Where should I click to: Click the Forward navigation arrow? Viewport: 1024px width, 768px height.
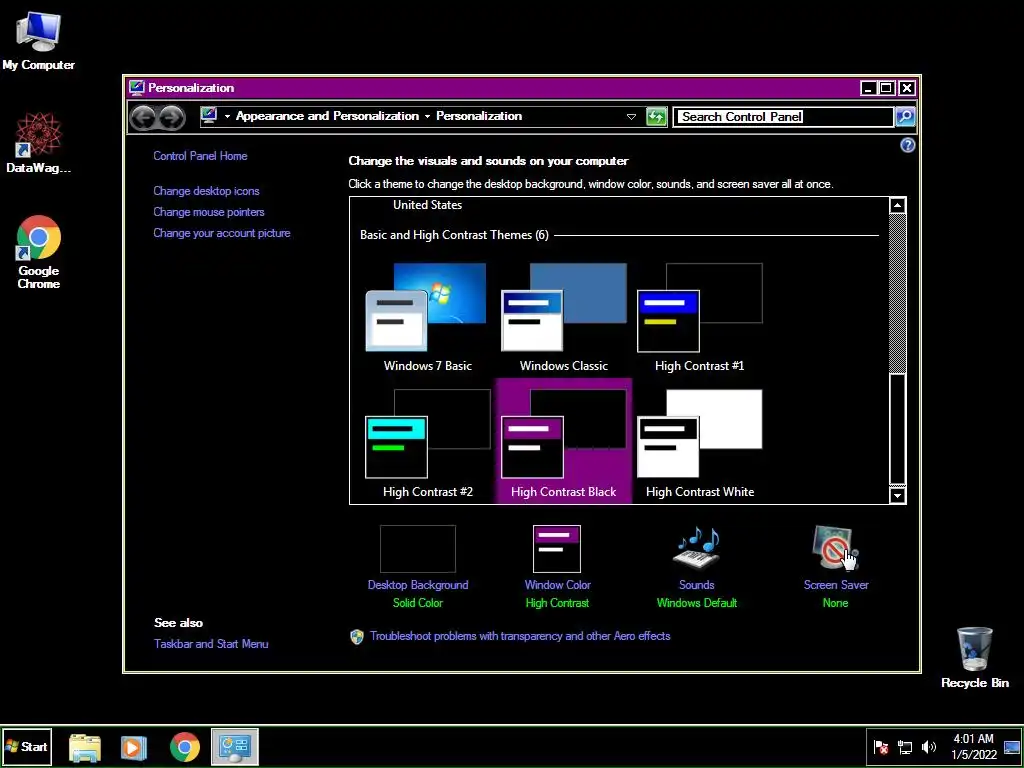pos(172,118)
